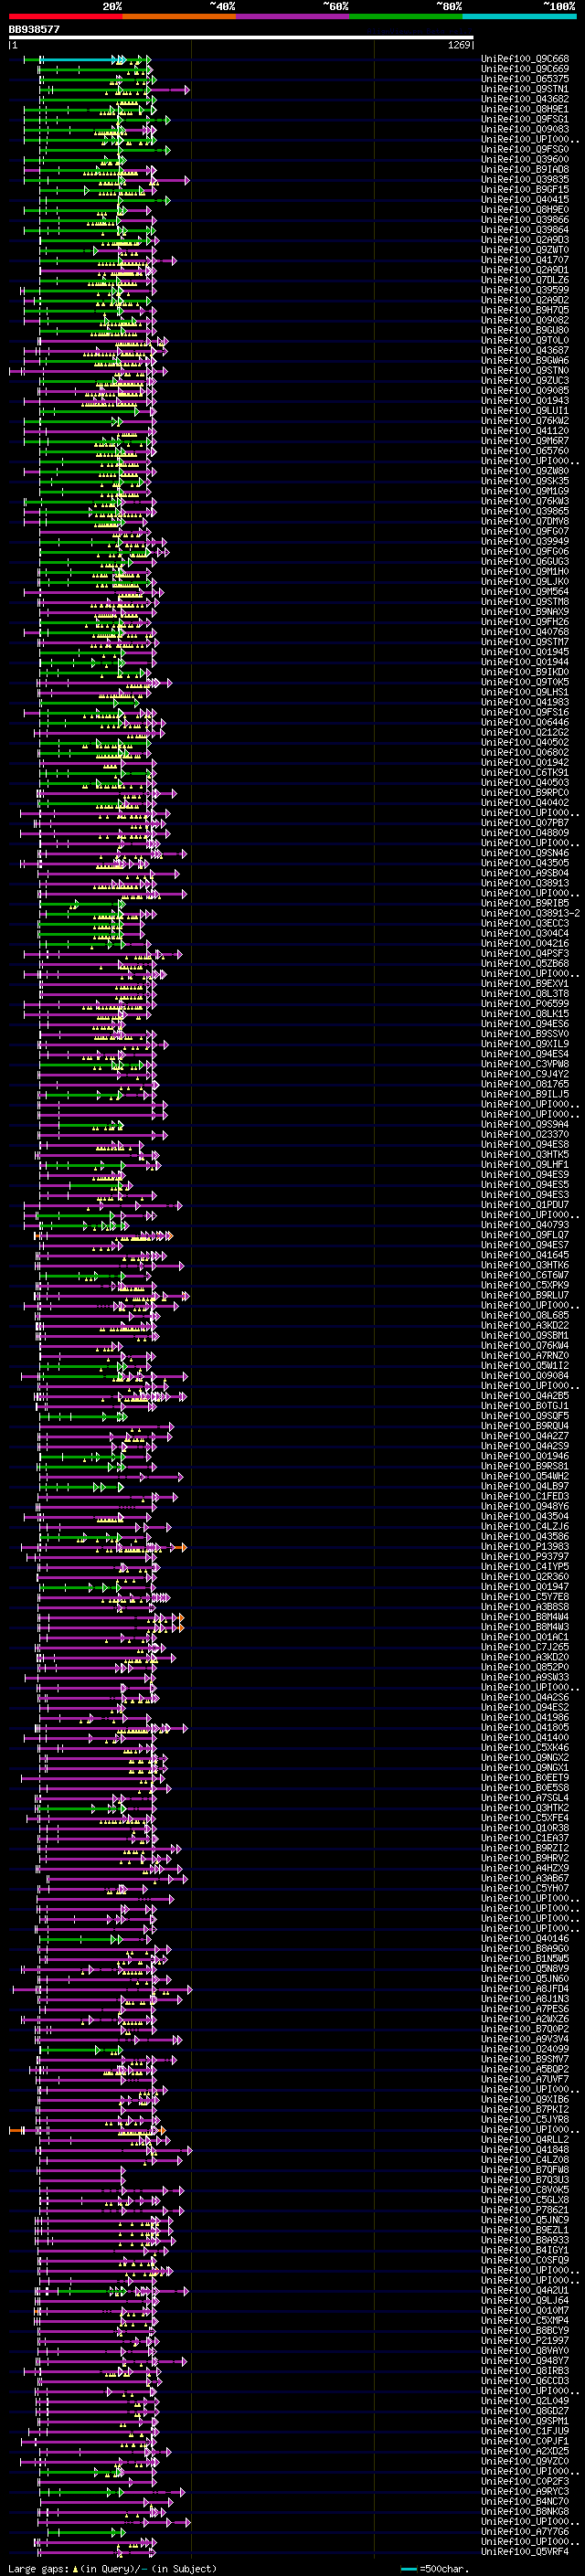Select the hit UniRef100_Q39600
The image size is (585, 2576).
(525, 159)
